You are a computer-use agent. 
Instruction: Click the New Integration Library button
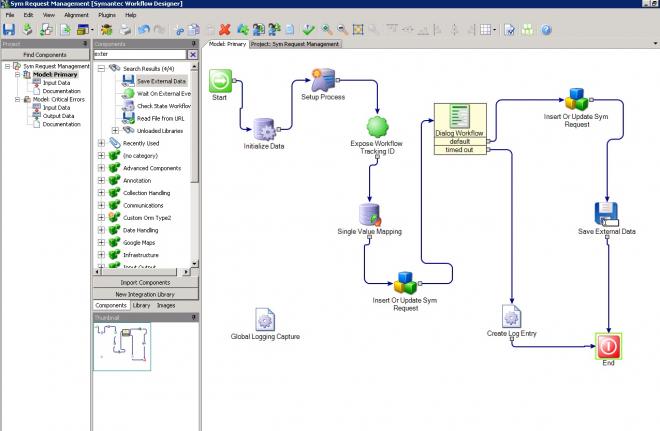tap(145, 294)
